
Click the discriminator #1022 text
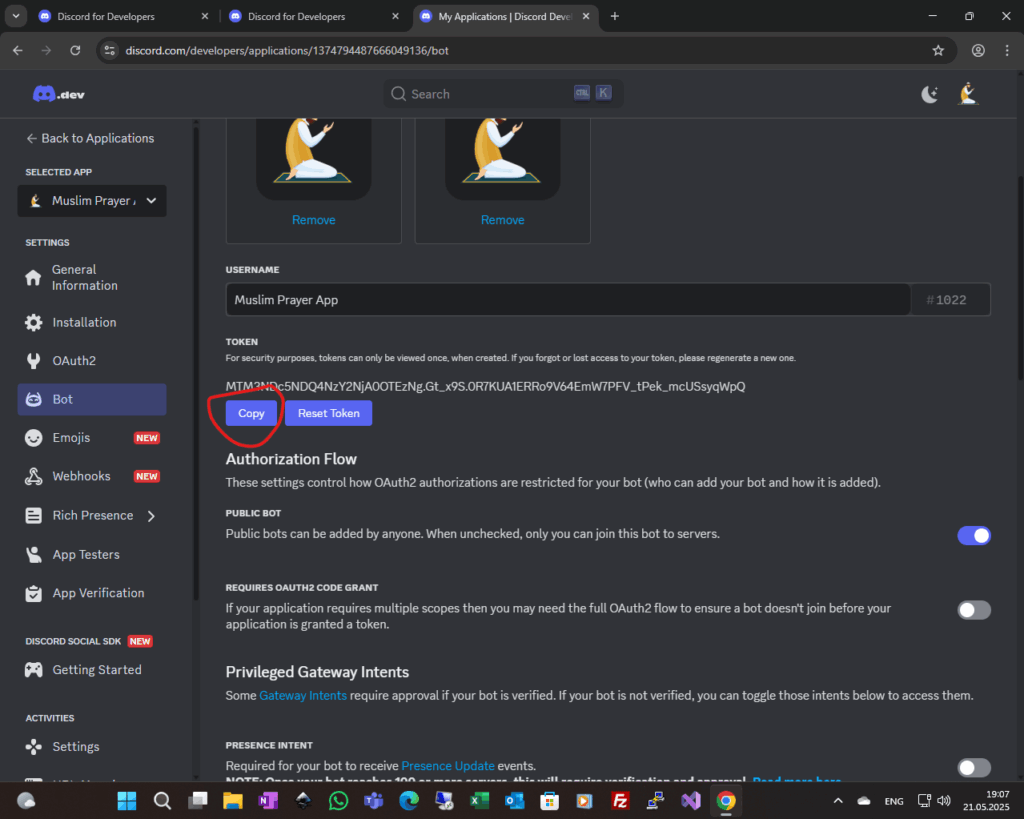[x=946, y=300]
